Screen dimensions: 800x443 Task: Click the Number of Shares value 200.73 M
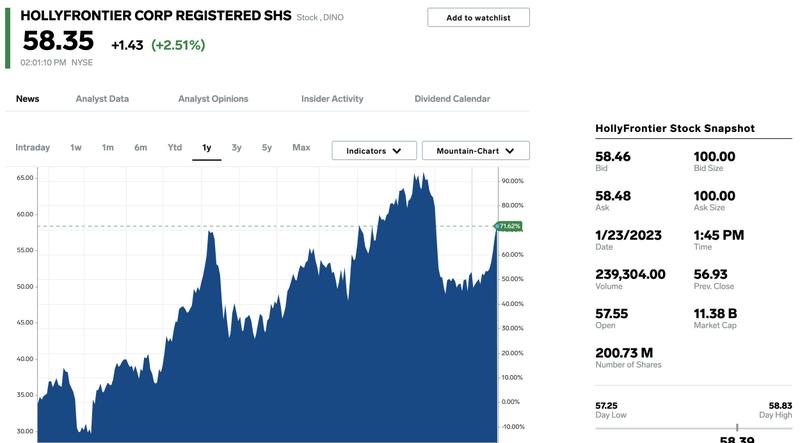tap(624, 353)
